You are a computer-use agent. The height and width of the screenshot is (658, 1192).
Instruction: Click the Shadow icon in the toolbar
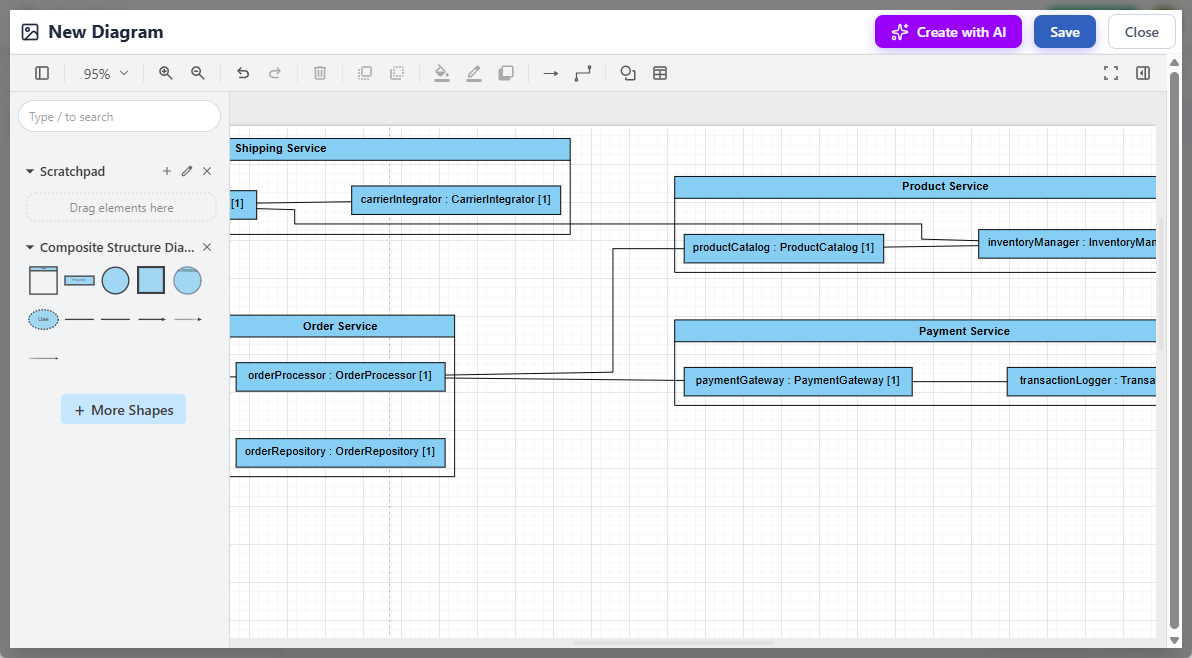505,72
